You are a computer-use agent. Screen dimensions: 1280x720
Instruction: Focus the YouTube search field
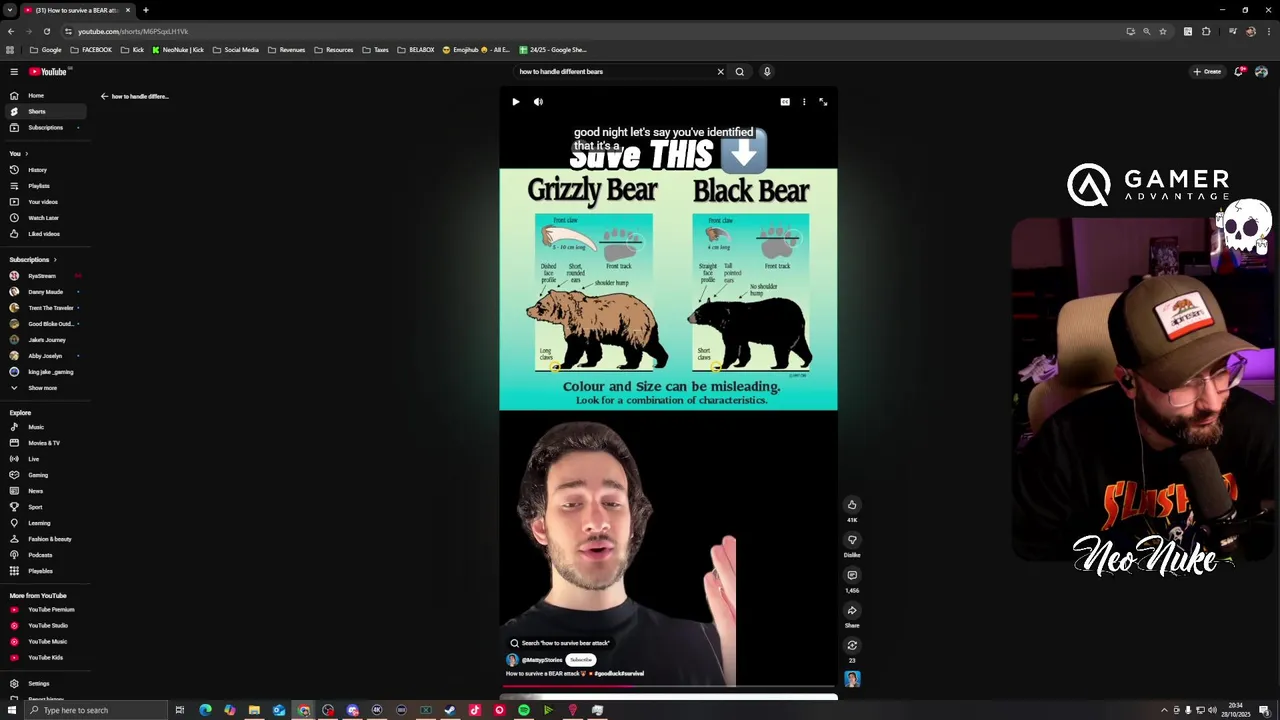point(614,72)
